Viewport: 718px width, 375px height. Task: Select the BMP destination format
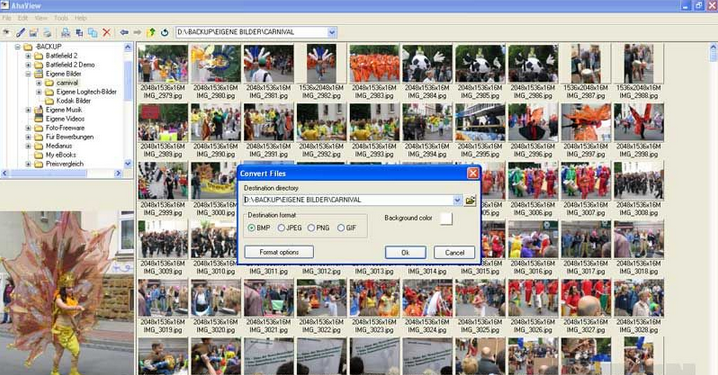point(251,228)
